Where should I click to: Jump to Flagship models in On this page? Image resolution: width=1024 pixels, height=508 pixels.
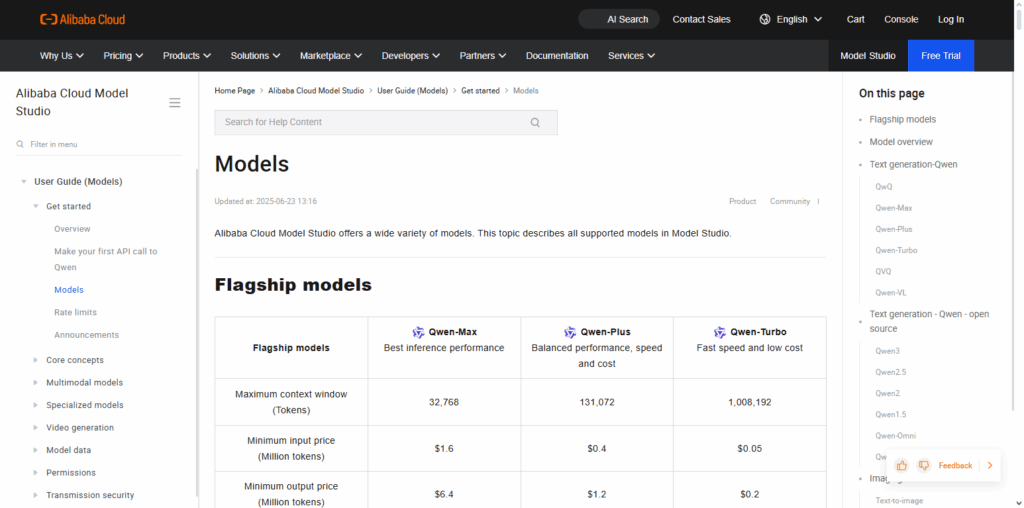point(903,119)
